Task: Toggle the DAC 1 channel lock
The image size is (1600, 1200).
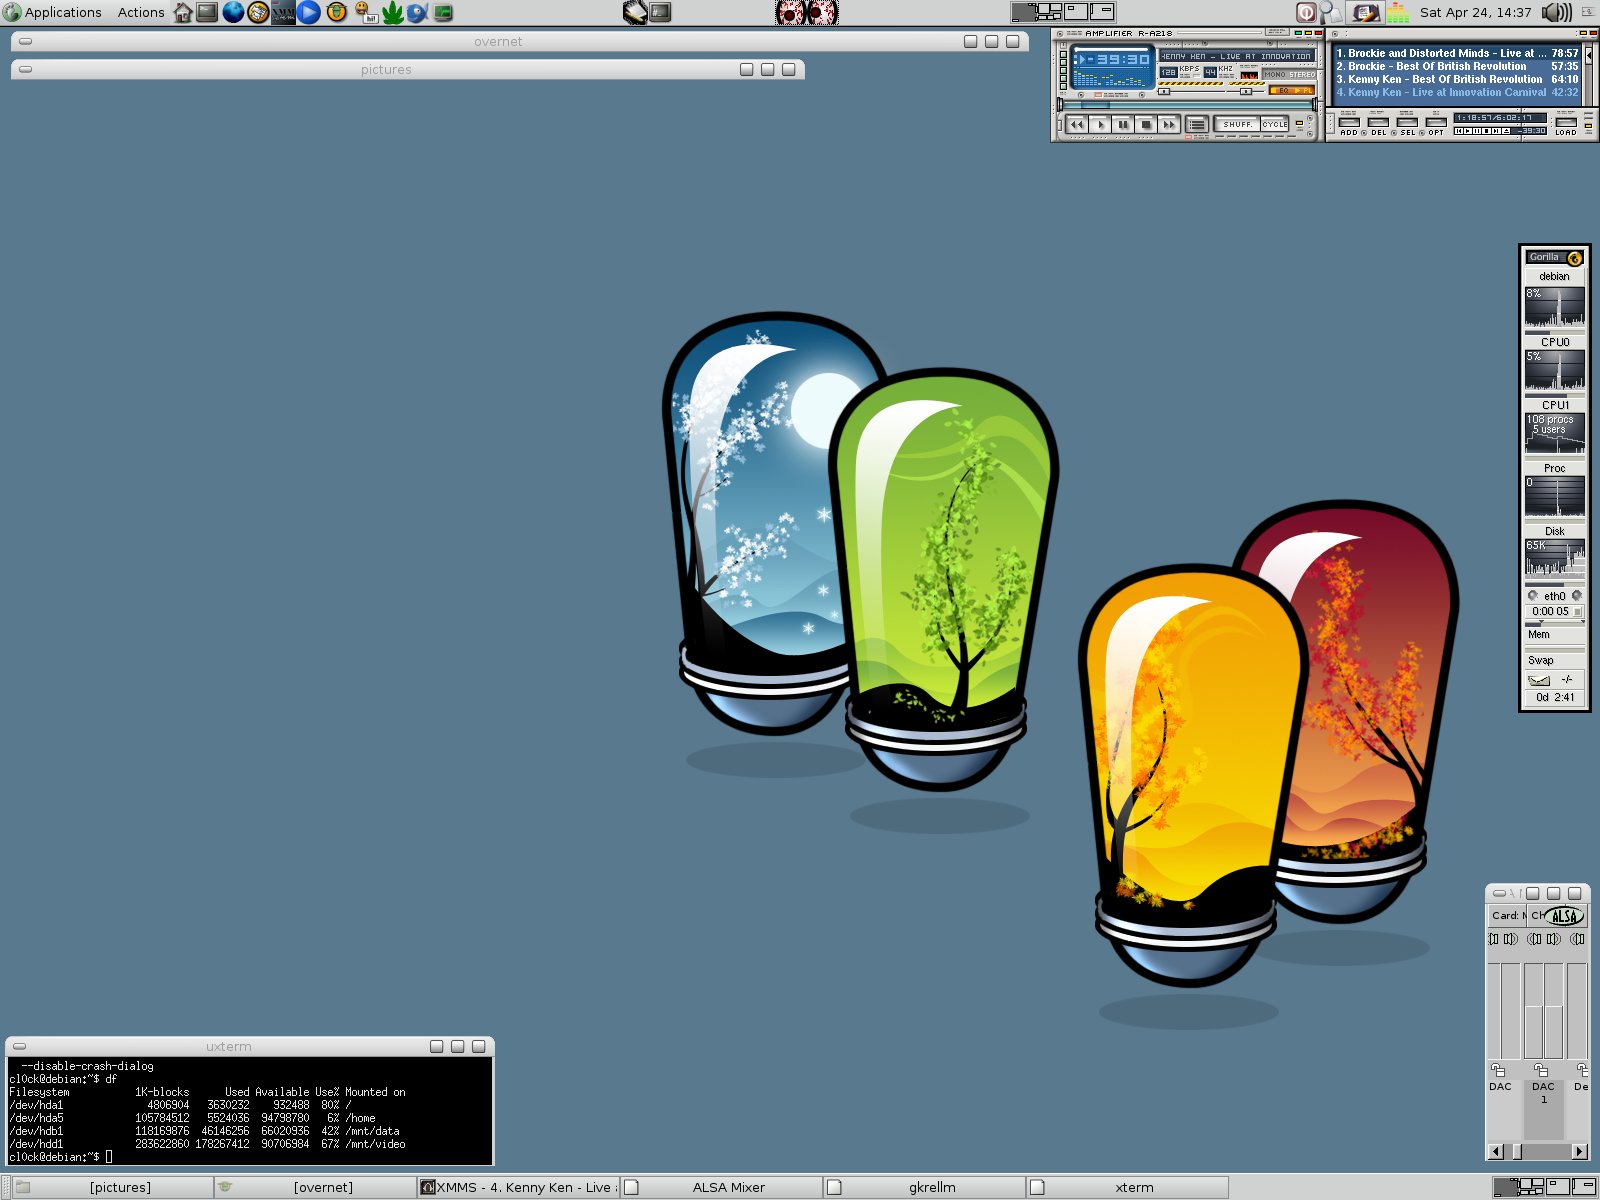Action: coord(1541,1070)
